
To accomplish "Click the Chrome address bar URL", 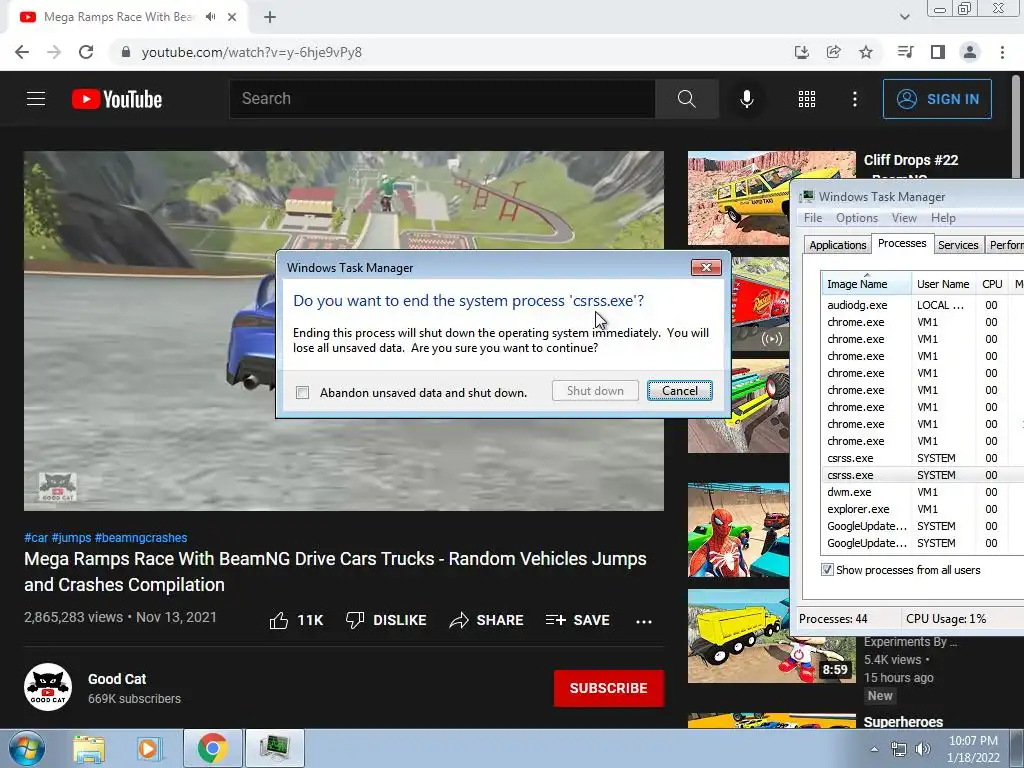I will (x=251, y=52).
